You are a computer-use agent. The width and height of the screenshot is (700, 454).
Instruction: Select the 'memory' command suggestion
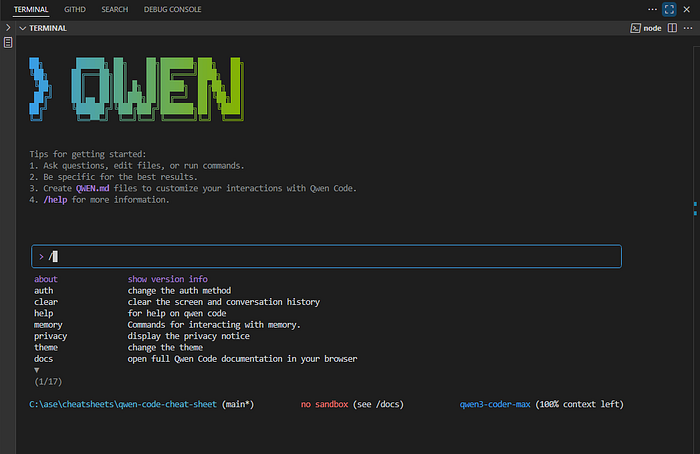[x=48, y=325]
